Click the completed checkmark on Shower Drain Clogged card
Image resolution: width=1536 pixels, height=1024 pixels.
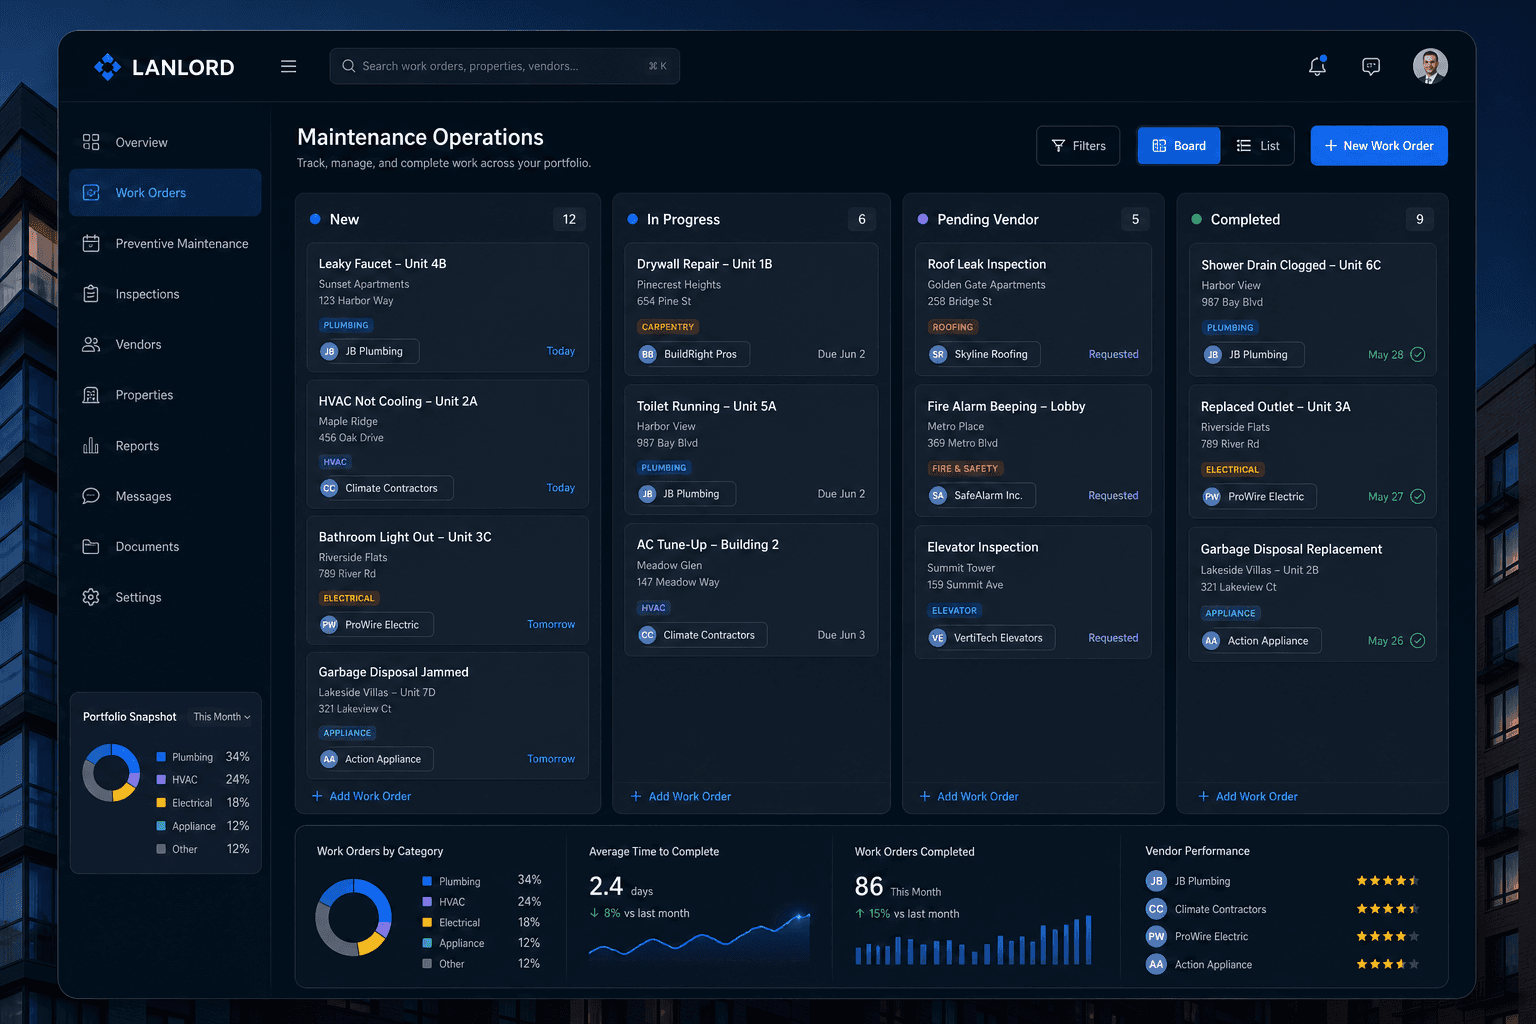(1418, 355)
